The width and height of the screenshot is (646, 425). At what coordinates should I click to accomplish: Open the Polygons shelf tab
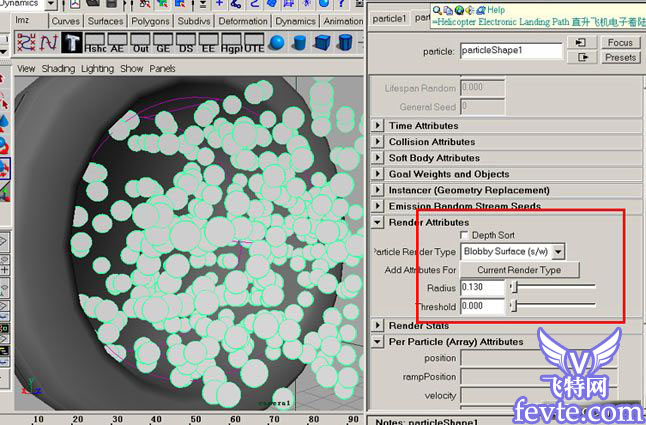[150, 21]
